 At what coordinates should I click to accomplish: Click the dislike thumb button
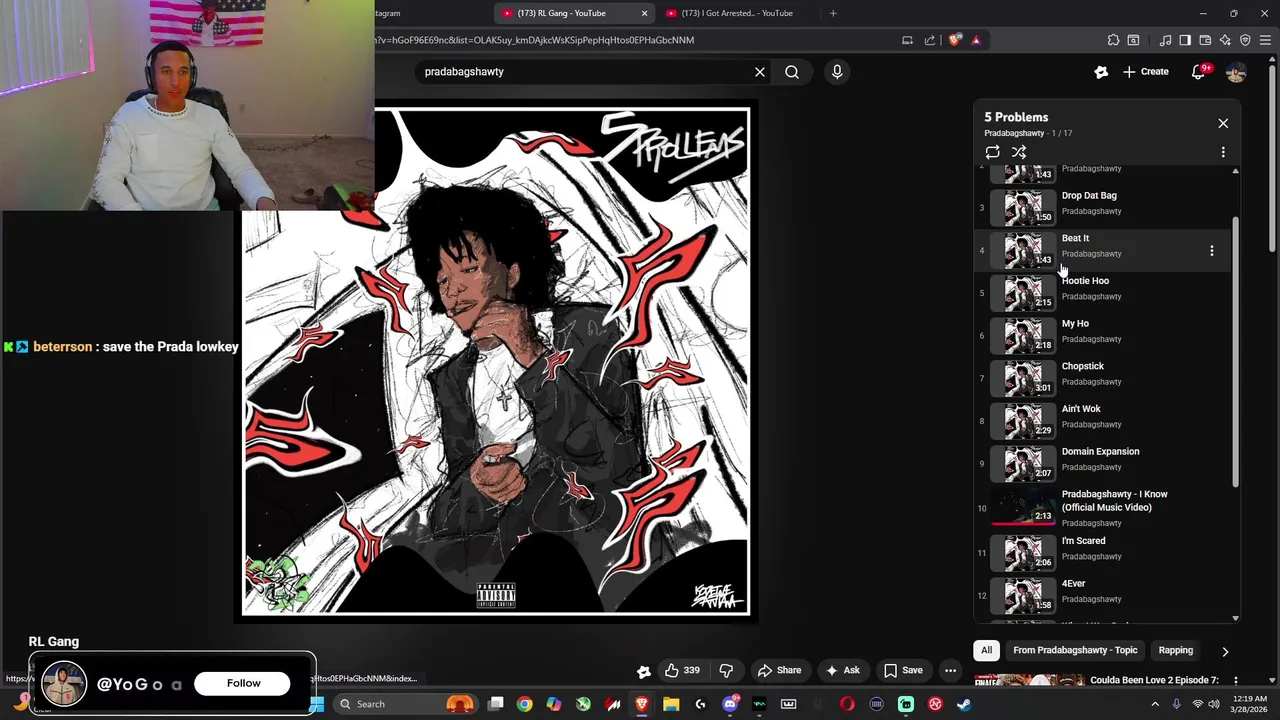pos(727,670)
